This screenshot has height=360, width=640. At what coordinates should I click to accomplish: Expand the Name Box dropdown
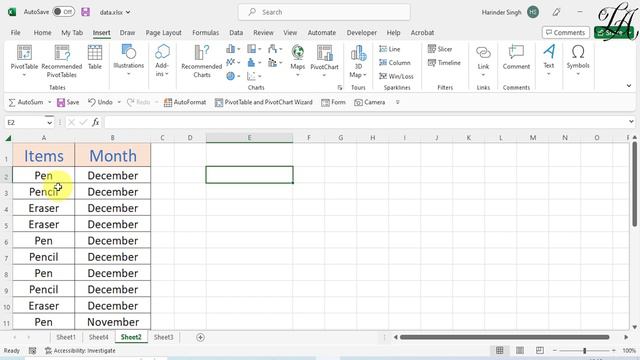[x=49, y=122]
